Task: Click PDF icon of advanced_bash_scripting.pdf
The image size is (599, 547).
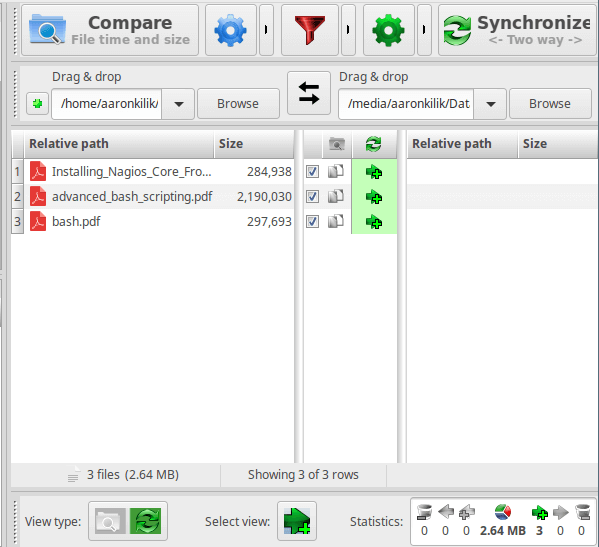Action: point(38,196)
